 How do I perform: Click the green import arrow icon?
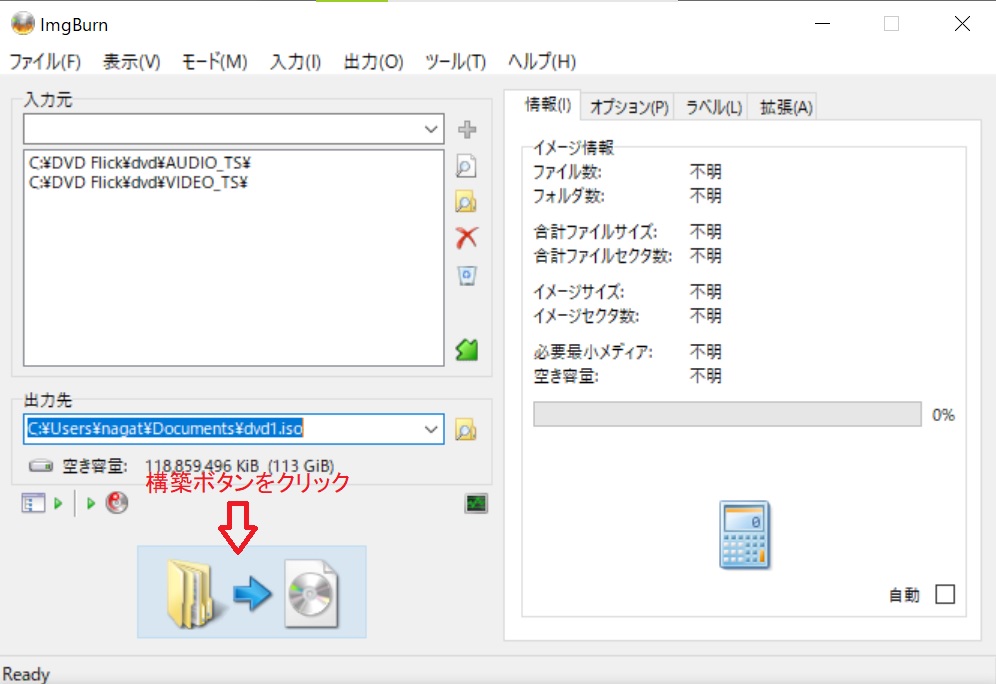coord(466,349)
